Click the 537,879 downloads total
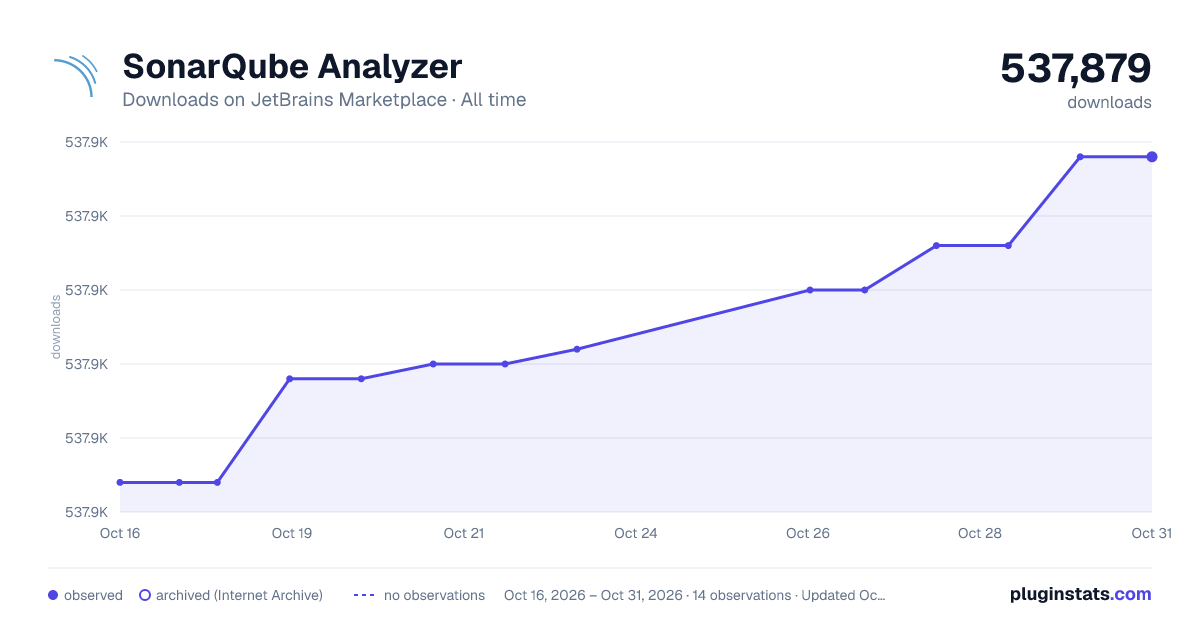Viewport: 1200px width, 630px height. (x=1076, y=68)
